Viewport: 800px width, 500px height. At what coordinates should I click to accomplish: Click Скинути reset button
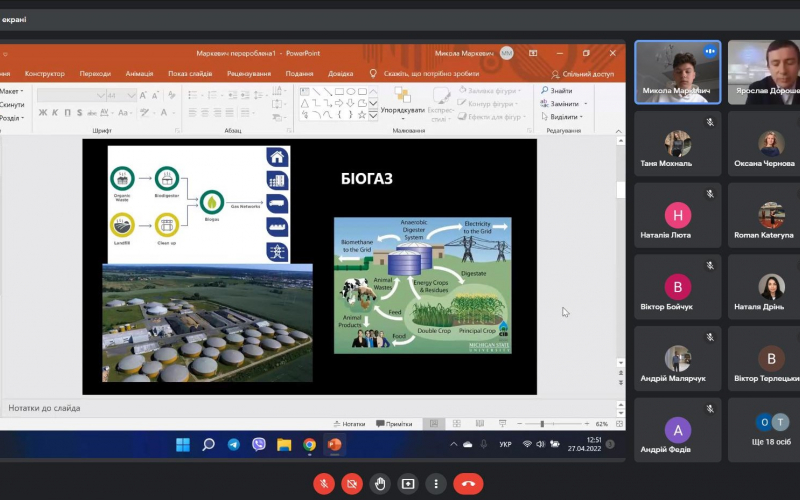12,105
